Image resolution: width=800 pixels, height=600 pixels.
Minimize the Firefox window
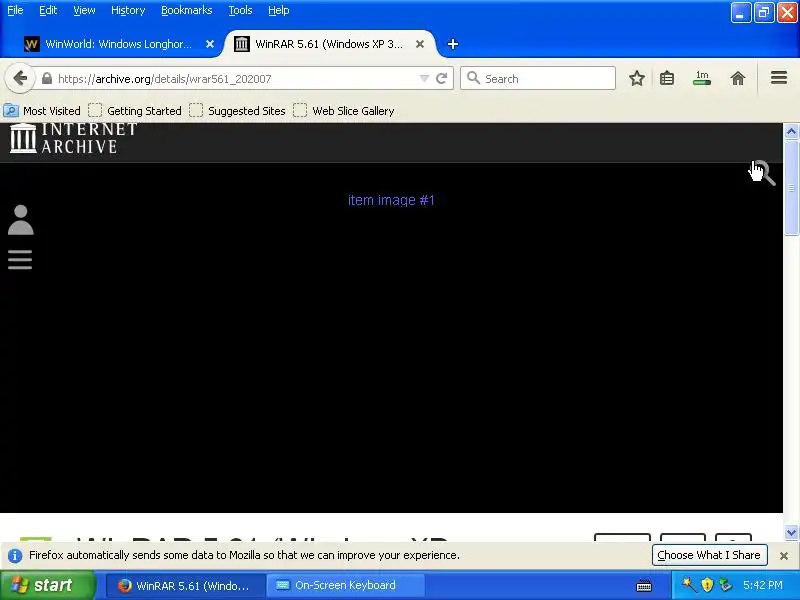[x=741, y=13]
